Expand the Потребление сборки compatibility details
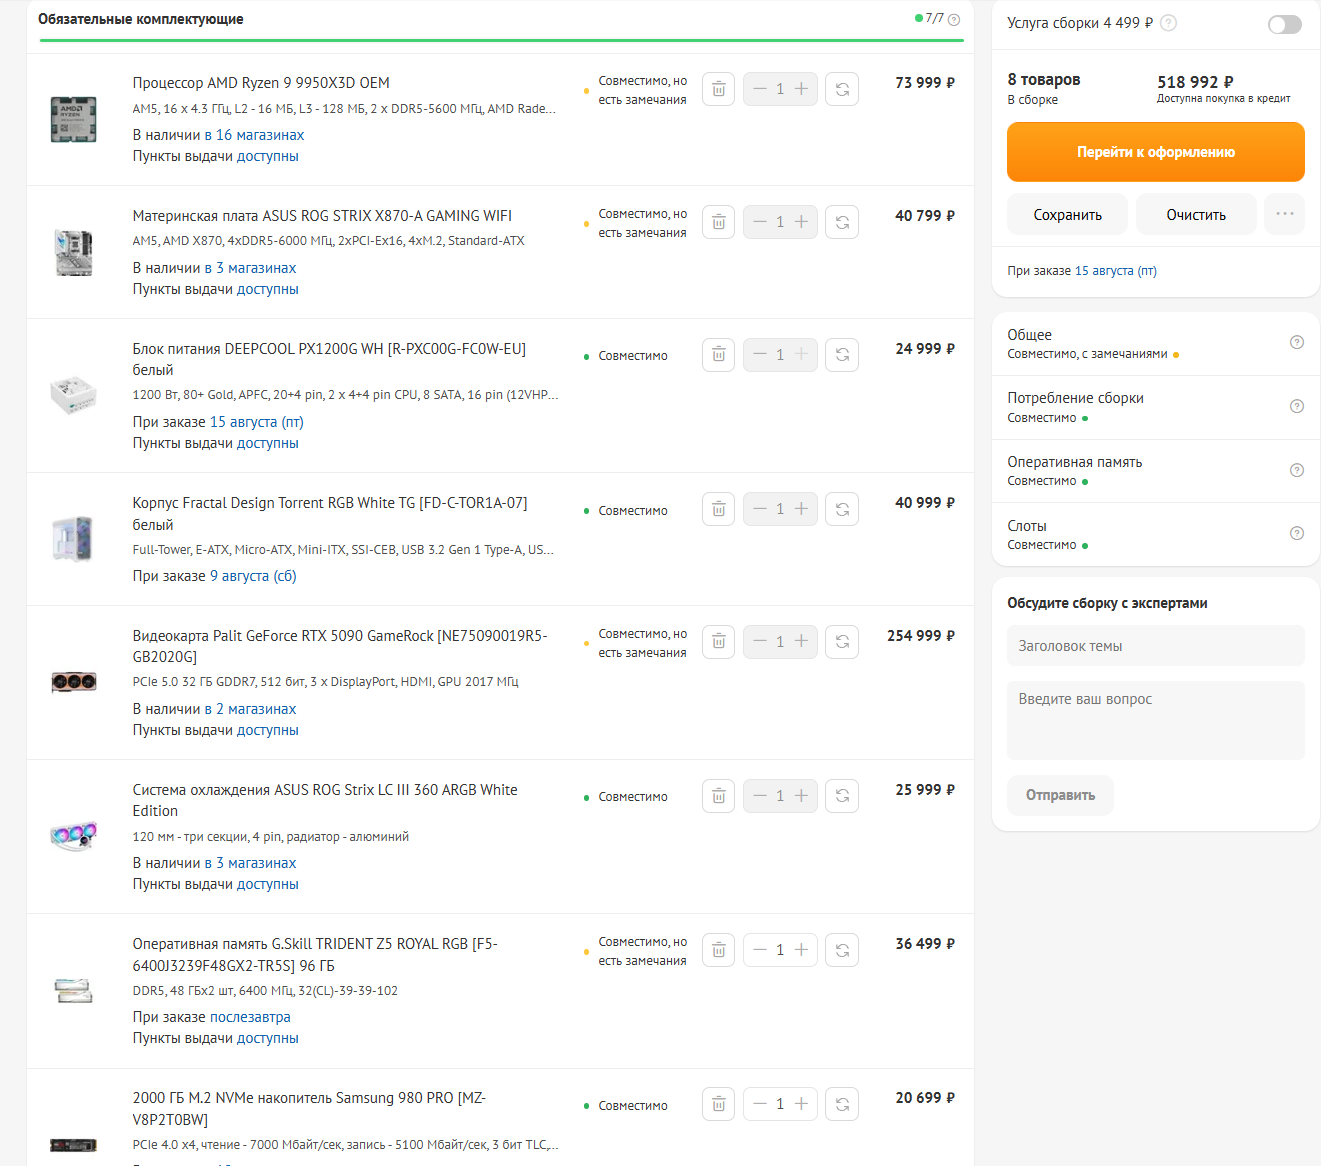 coord(1296,406)
